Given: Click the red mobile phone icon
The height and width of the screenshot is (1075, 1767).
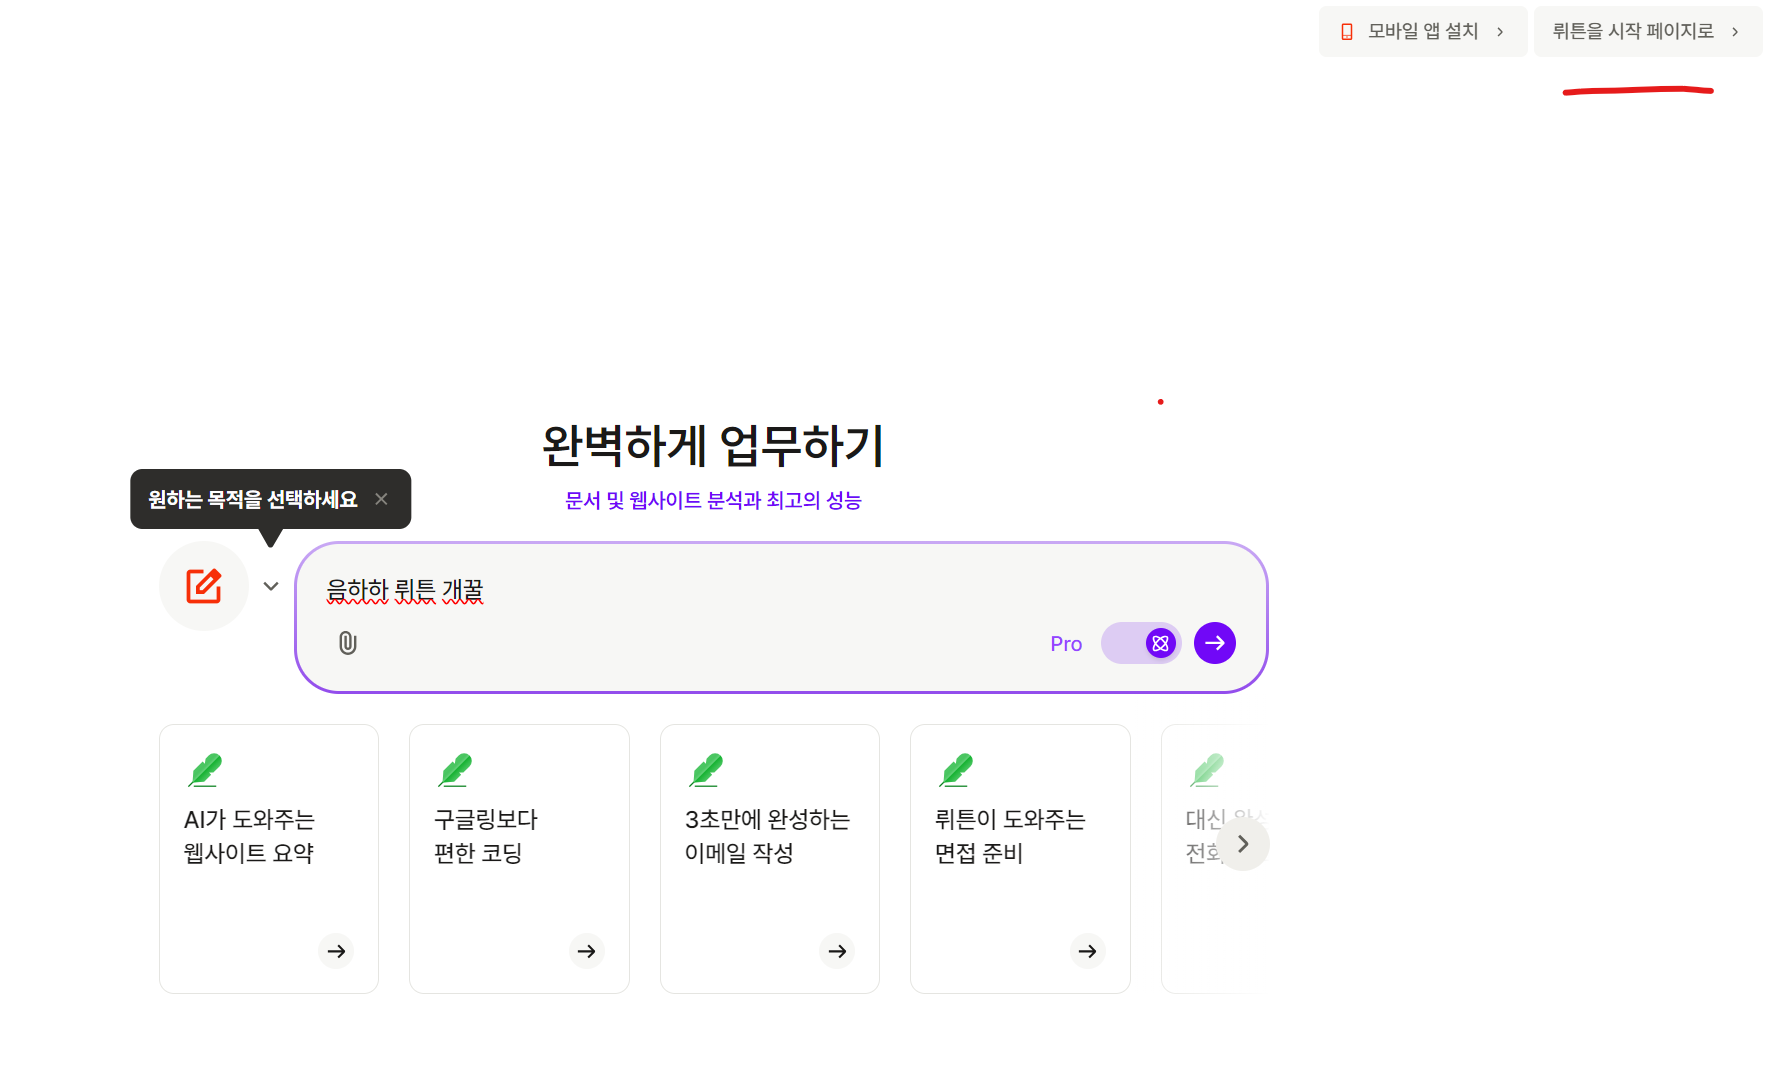Looking at the screenshot, I should 1347,32.
